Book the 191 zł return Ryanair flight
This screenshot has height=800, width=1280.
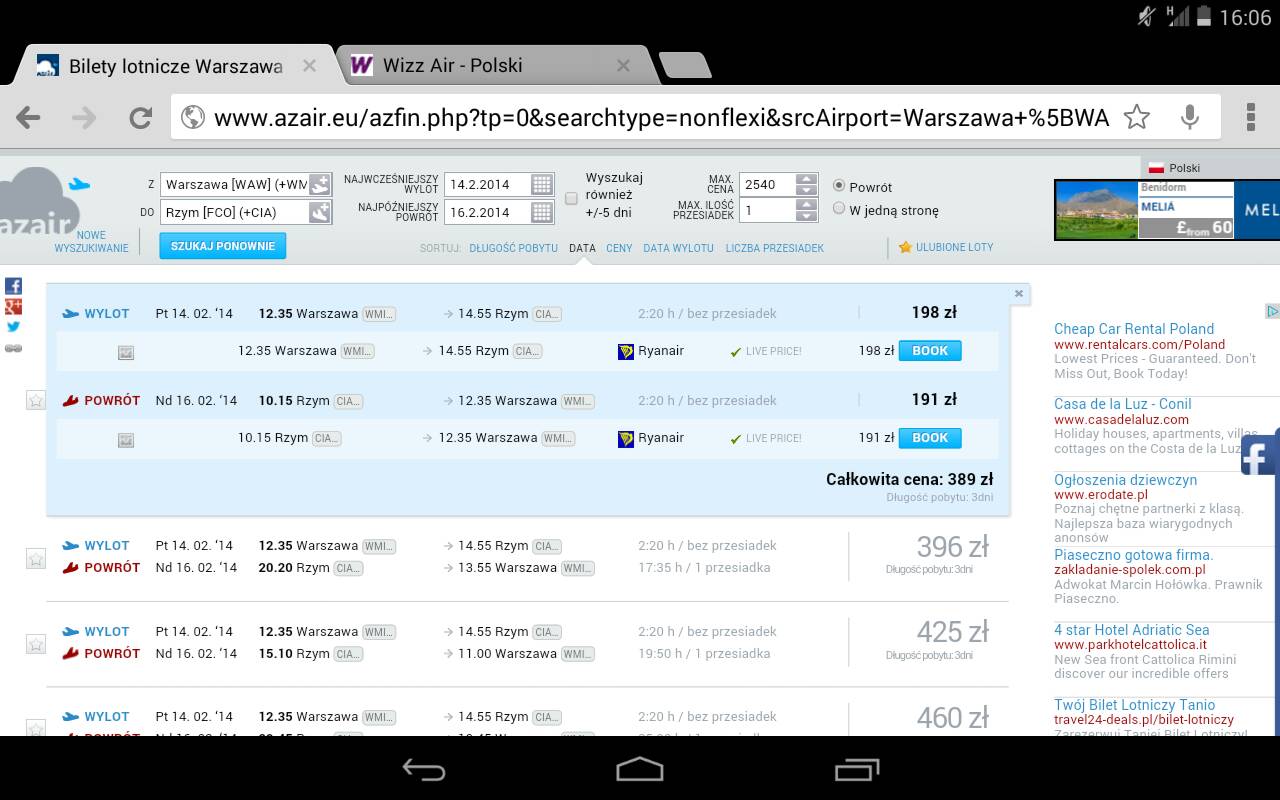pos(930,438)
